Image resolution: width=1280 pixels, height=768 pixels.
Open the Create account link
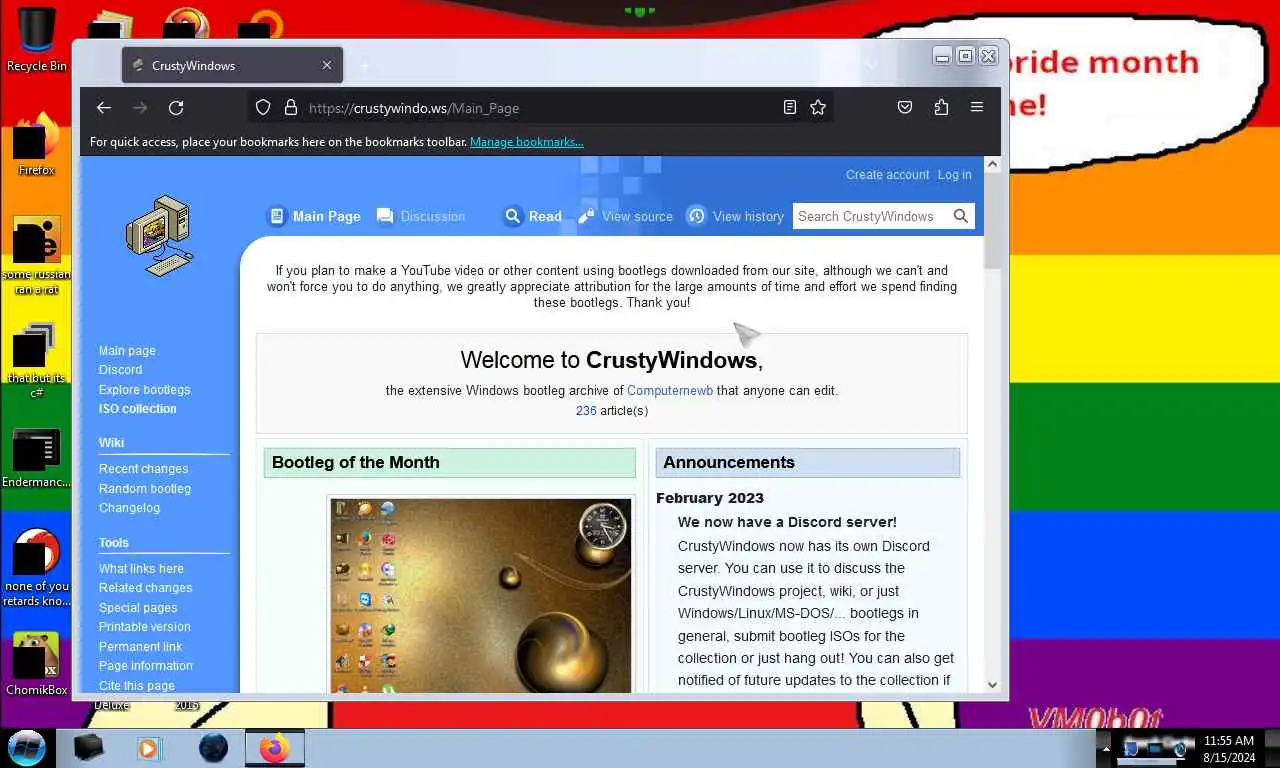click(x=887, y=175)
